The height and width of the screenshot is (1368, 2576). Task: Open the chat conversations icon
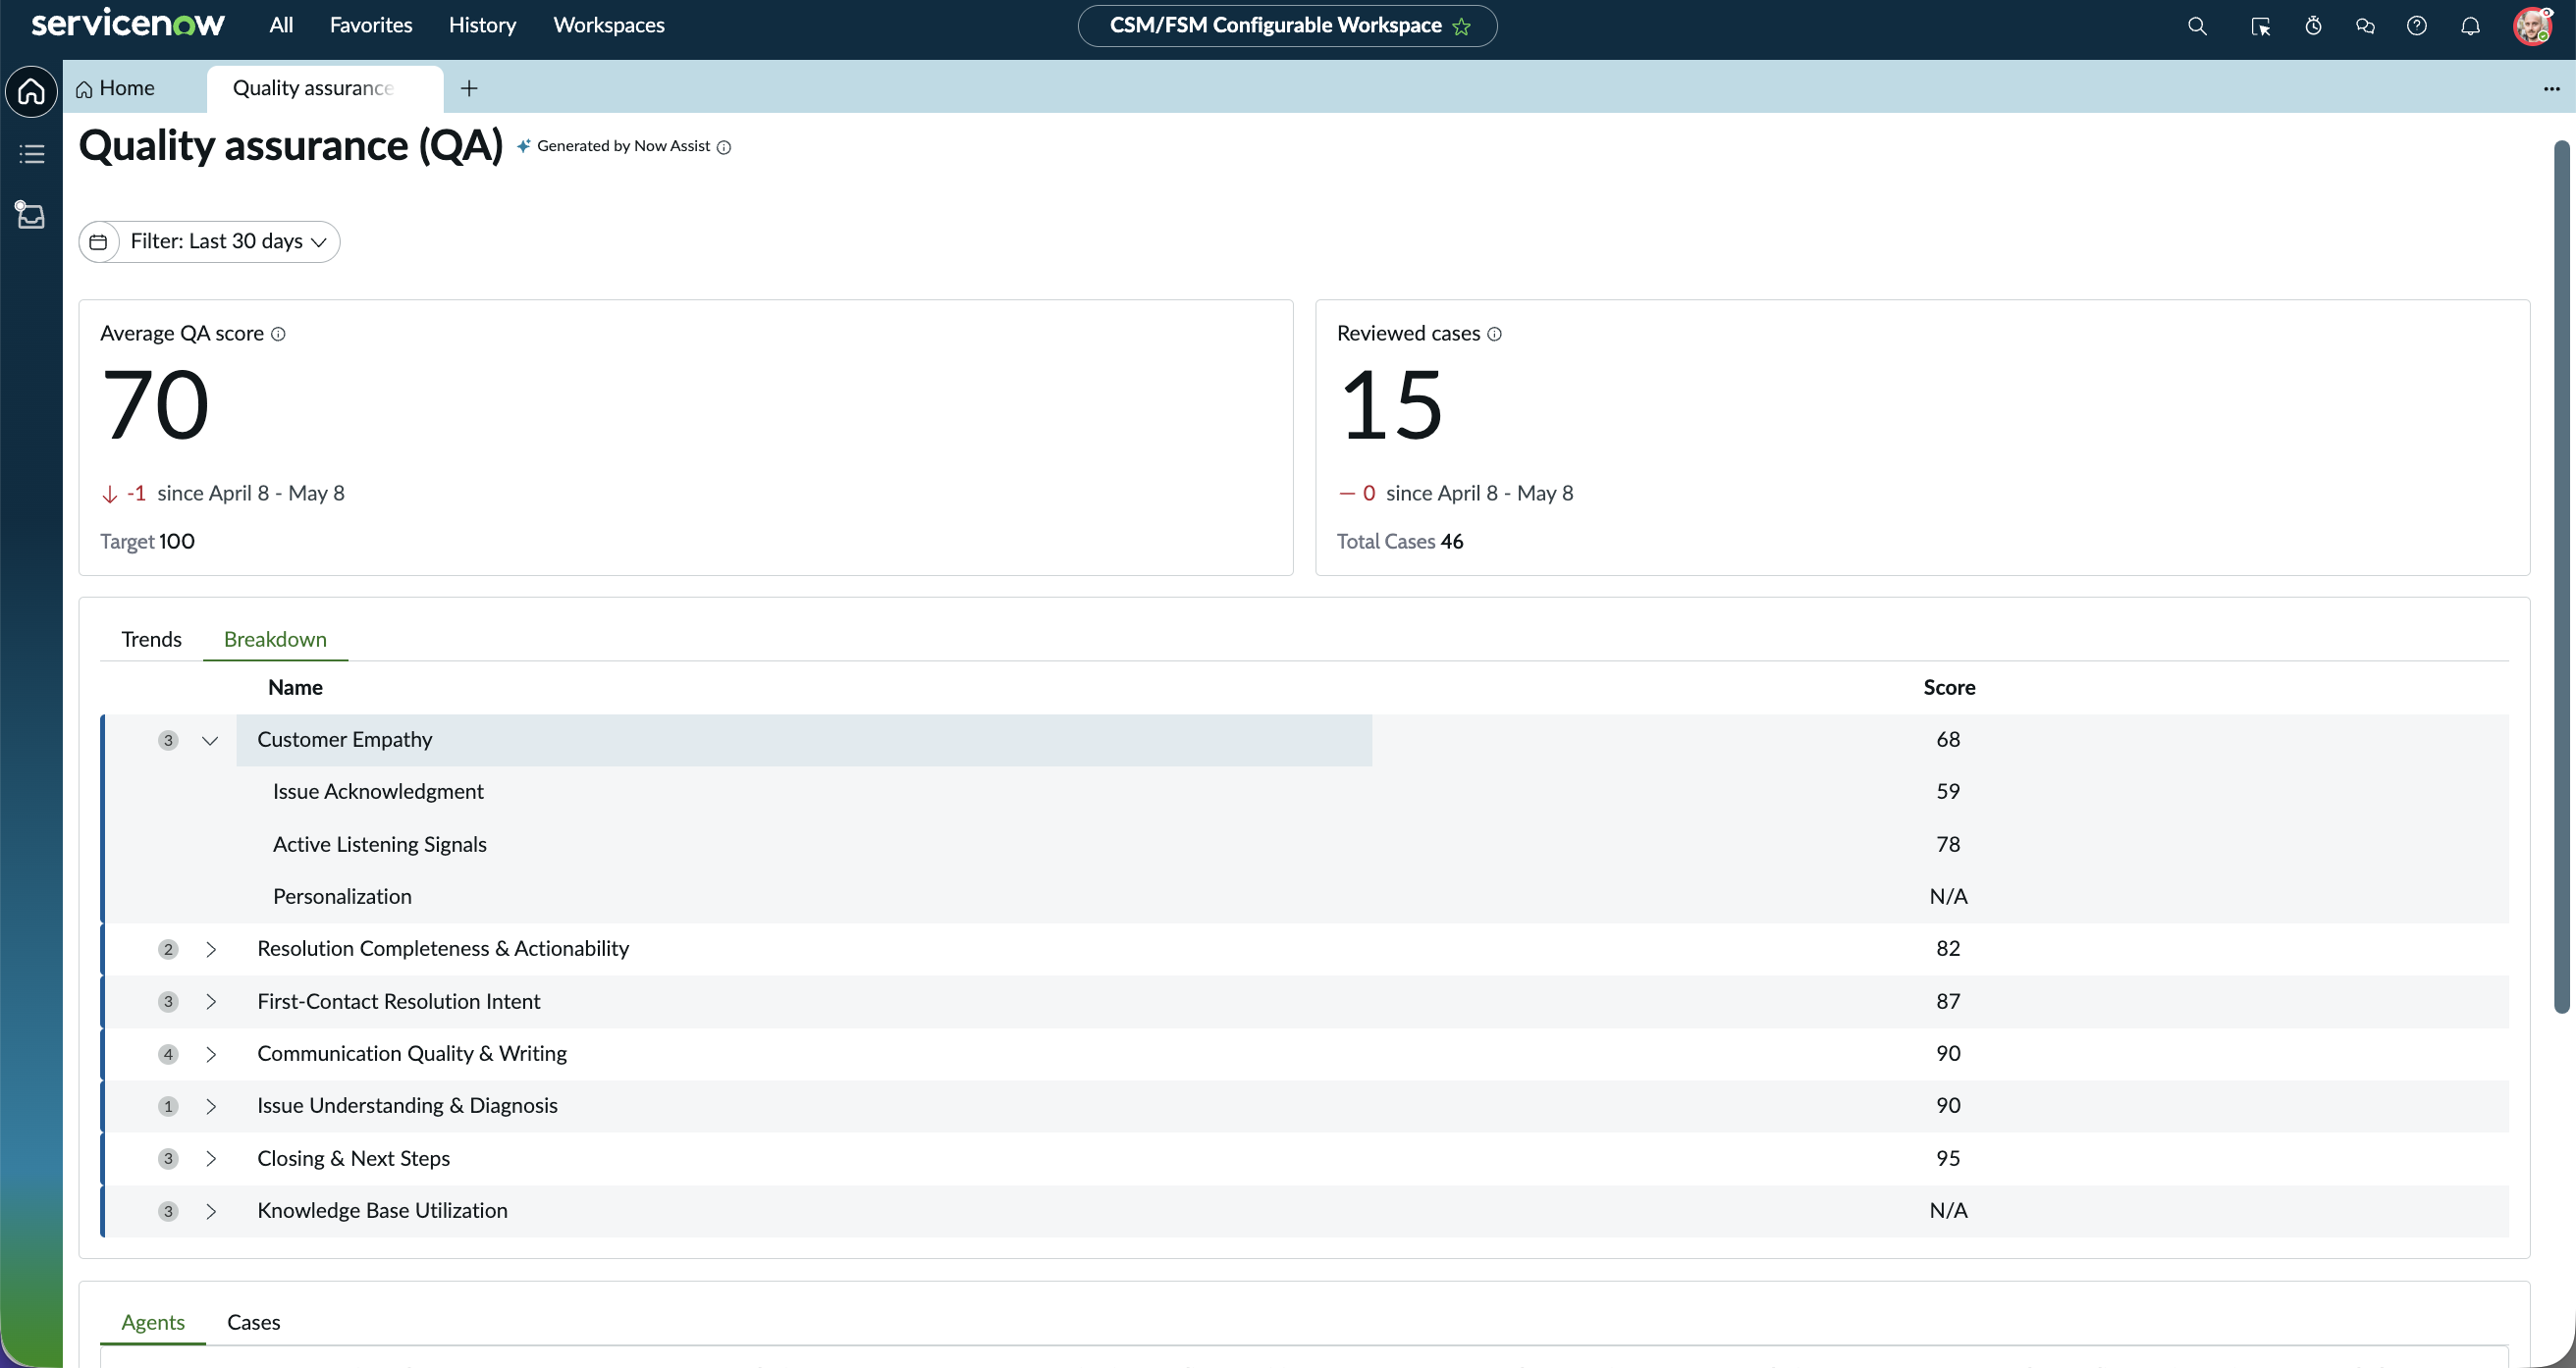coord(2365,26)
